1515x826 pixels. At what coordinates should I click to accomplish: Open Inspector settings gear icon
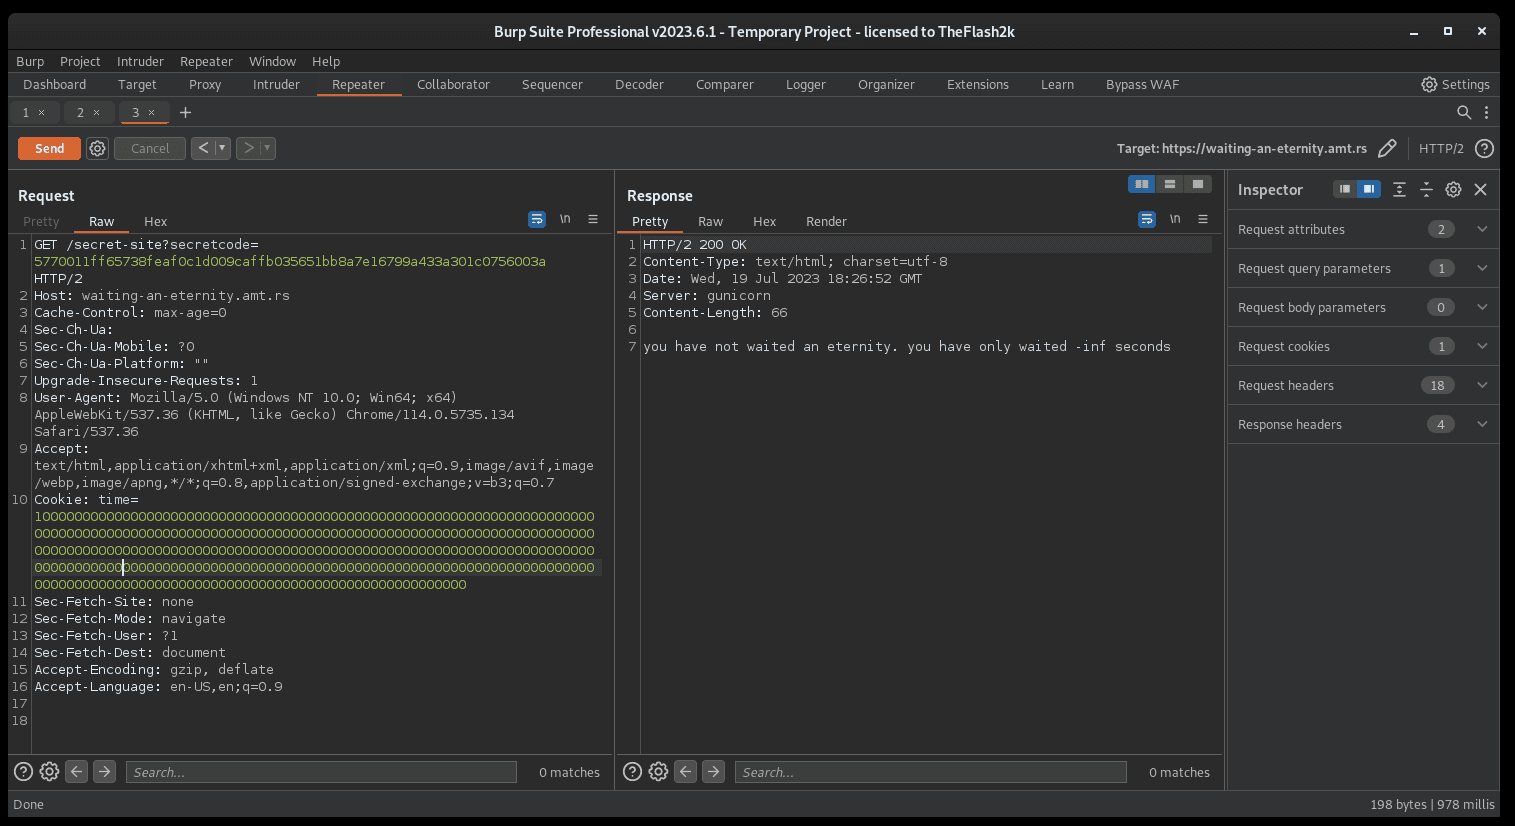[1453, 189]
